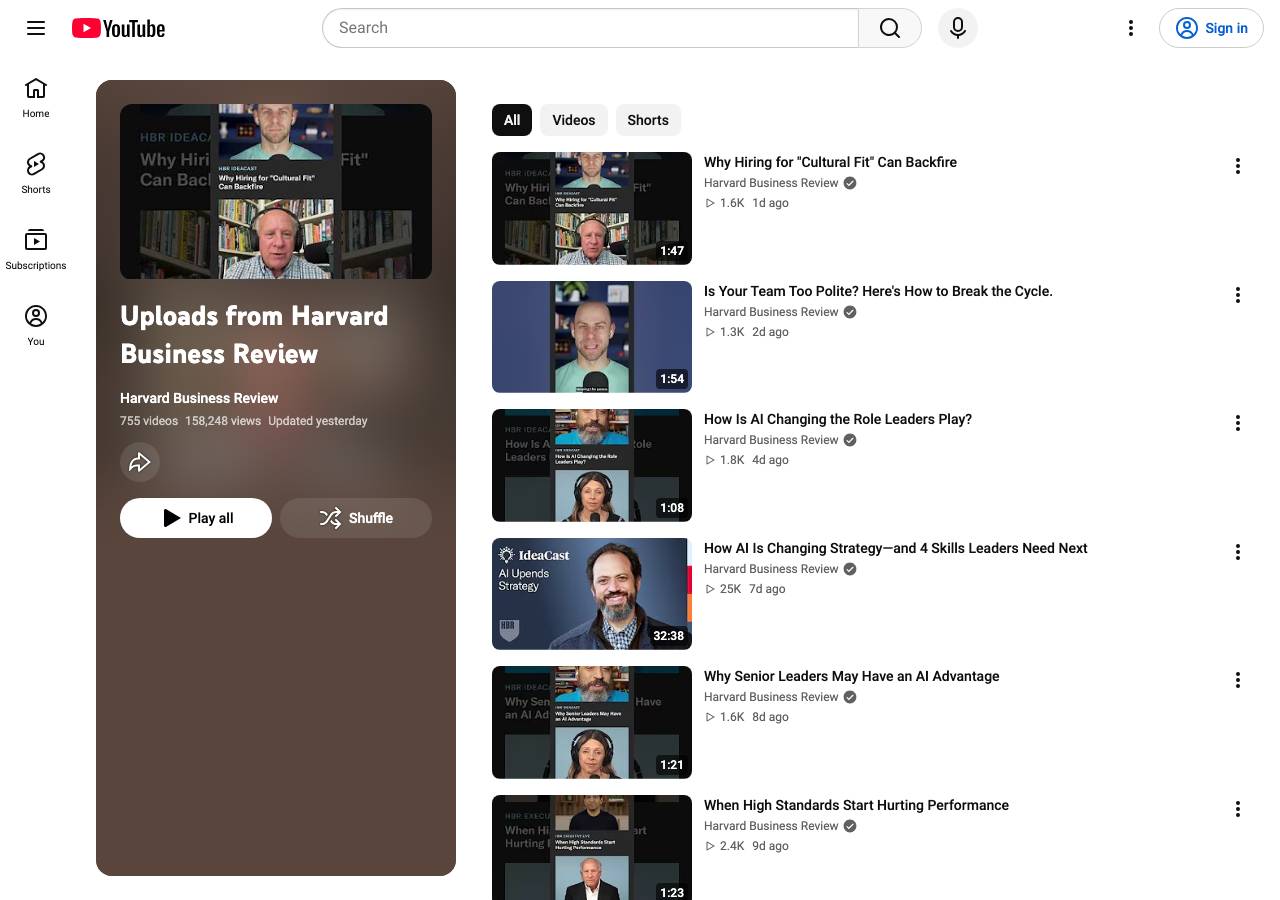Filter playlist by Videos chip
1280x900 pixels.
pos(574,120)
